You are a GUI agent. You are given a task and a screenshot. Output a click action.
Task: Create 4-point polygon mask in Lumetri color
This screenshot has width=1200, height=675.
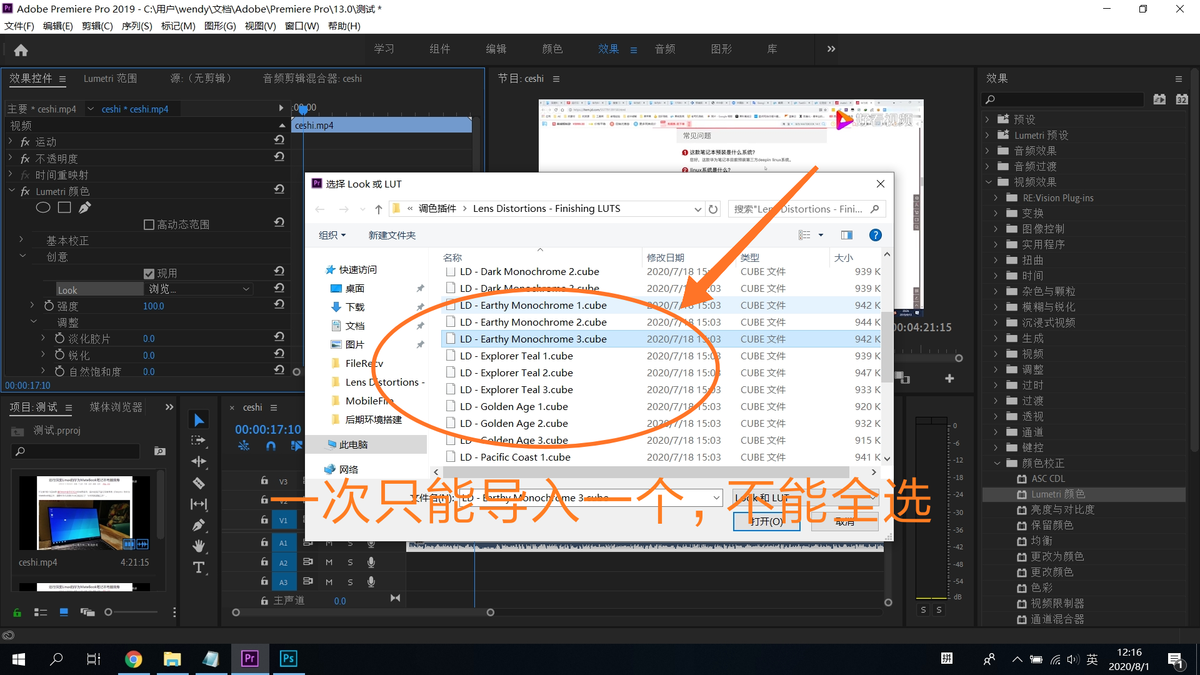[x=64, y=208]
